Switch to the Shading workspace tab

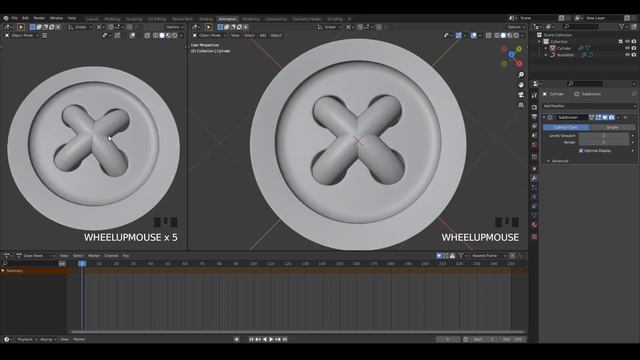pos(206,19)
